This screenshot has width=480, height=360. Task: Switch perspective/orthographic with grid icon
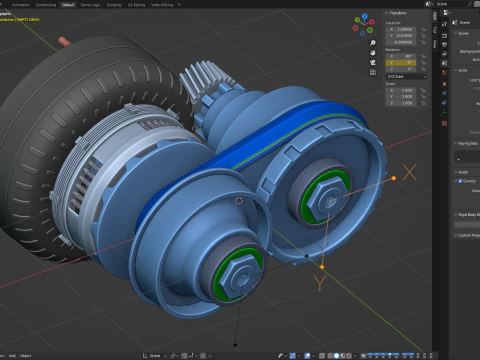[373, 72]
